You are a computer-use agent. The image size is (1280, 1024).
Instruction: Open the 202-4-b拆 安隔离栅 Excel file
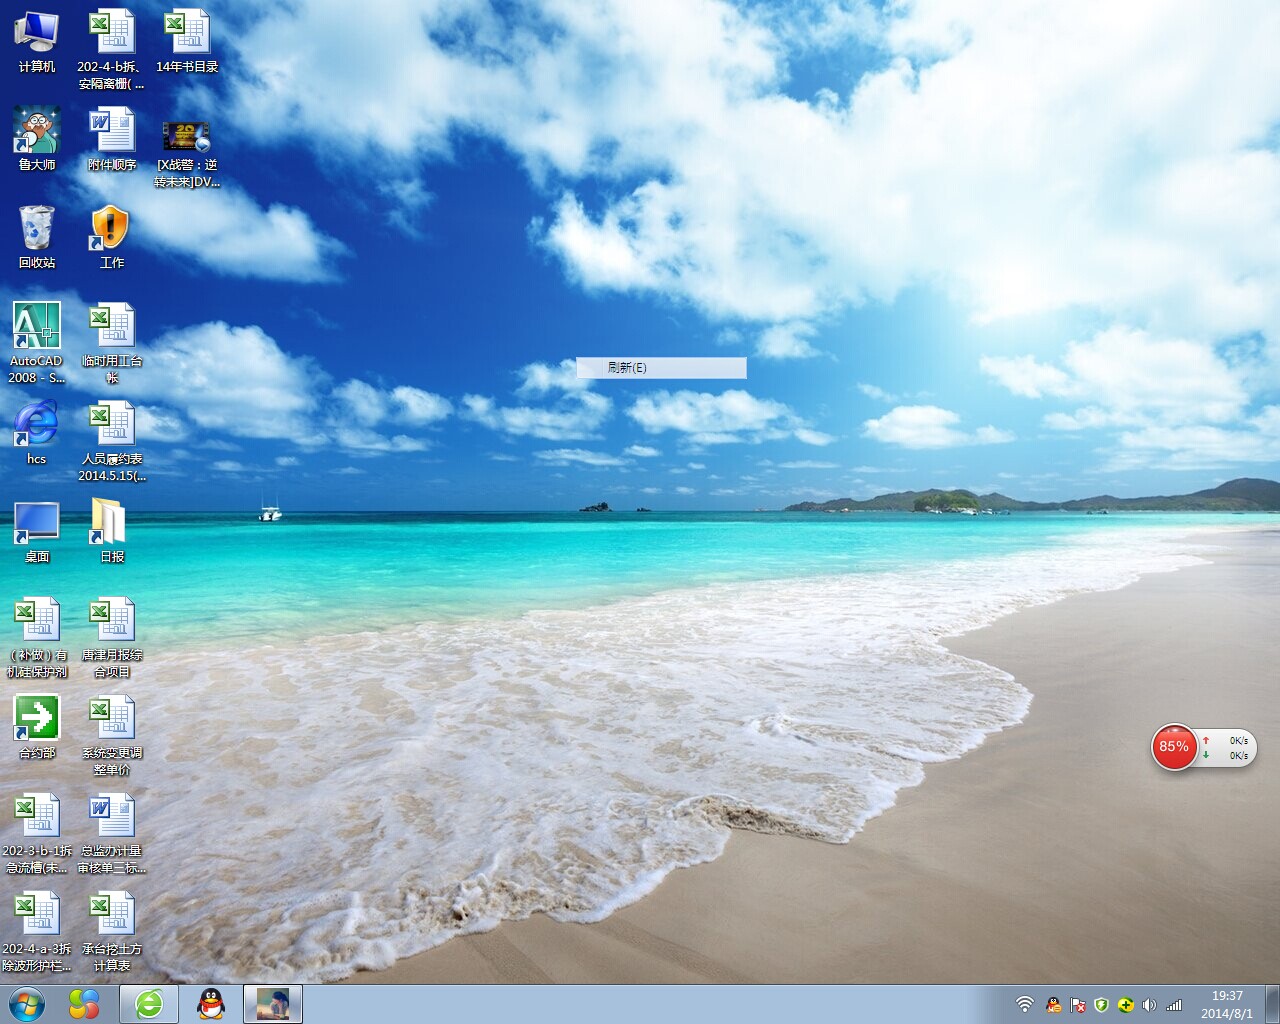pyautogui.click(x=112, y=50)
